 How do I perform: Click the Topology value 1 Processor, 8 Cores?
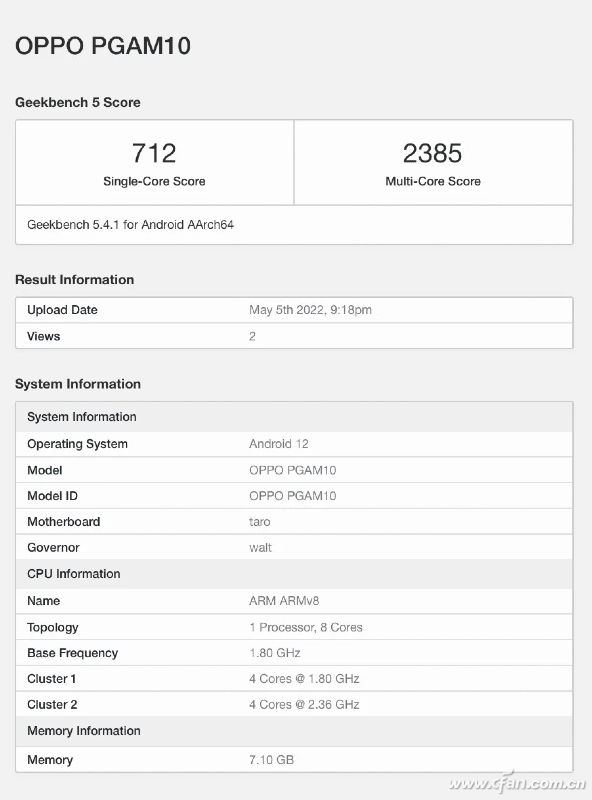pyautogui.click(x=306, y=627)
